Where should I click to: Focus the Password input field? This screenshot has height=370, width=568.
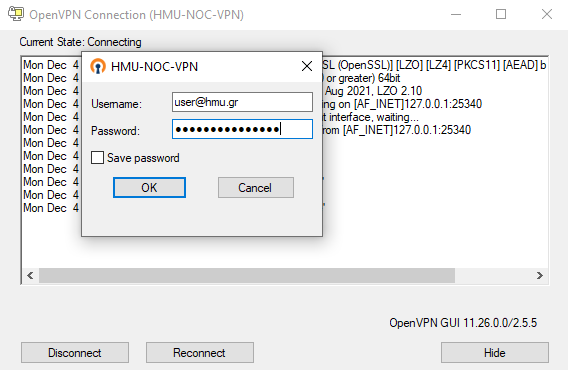pyautogui.click(x=242, y=129)
